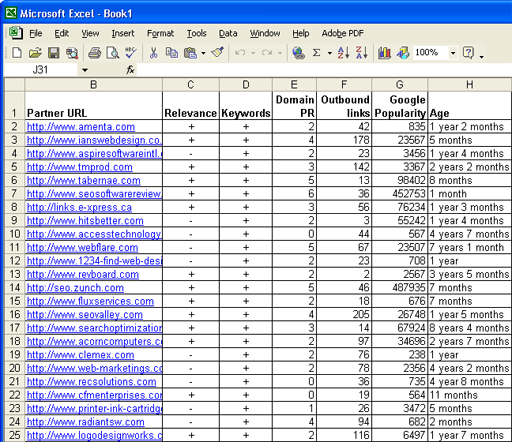Click the Open folder icon
The height and width of the screenshot is (442, 512).
(35, 53)
